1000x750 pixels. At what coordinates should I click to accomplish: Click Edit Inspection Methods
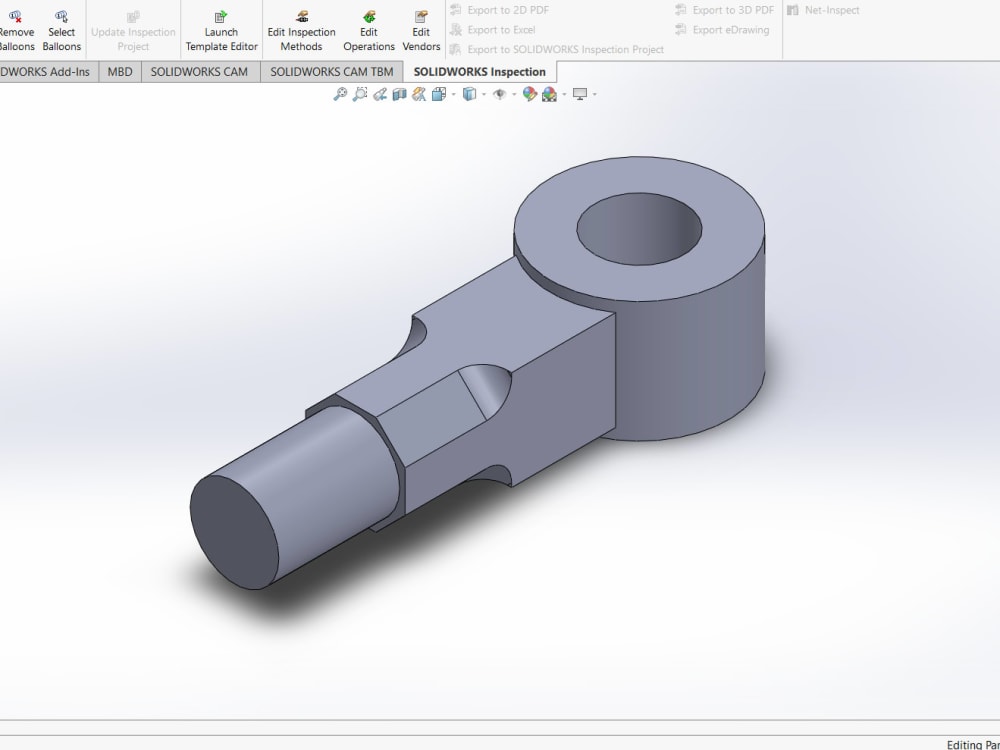tap(301, 28)
